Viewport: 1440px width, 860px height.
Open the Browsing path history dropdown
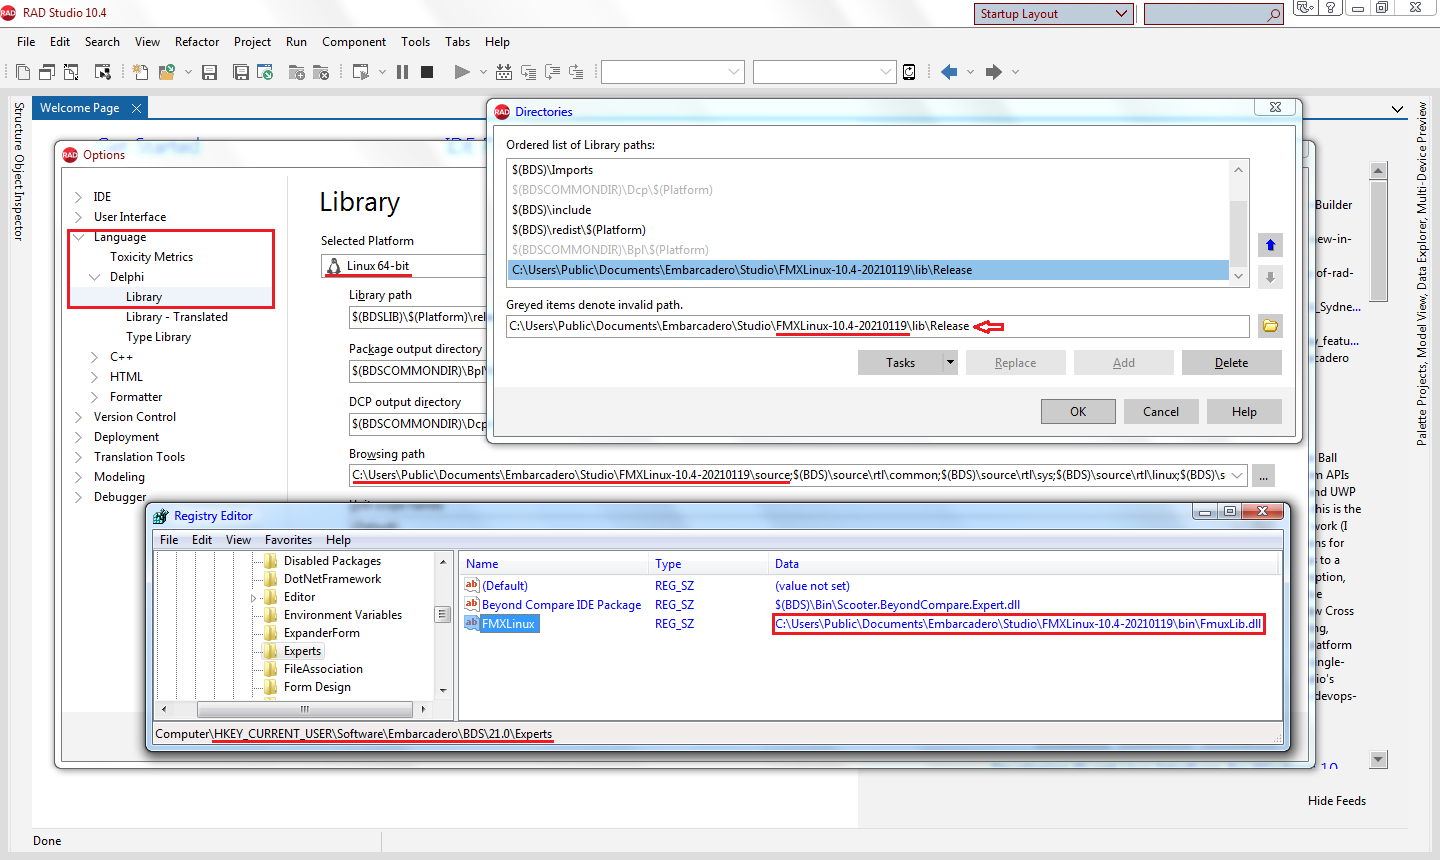tap(1237, 475)
